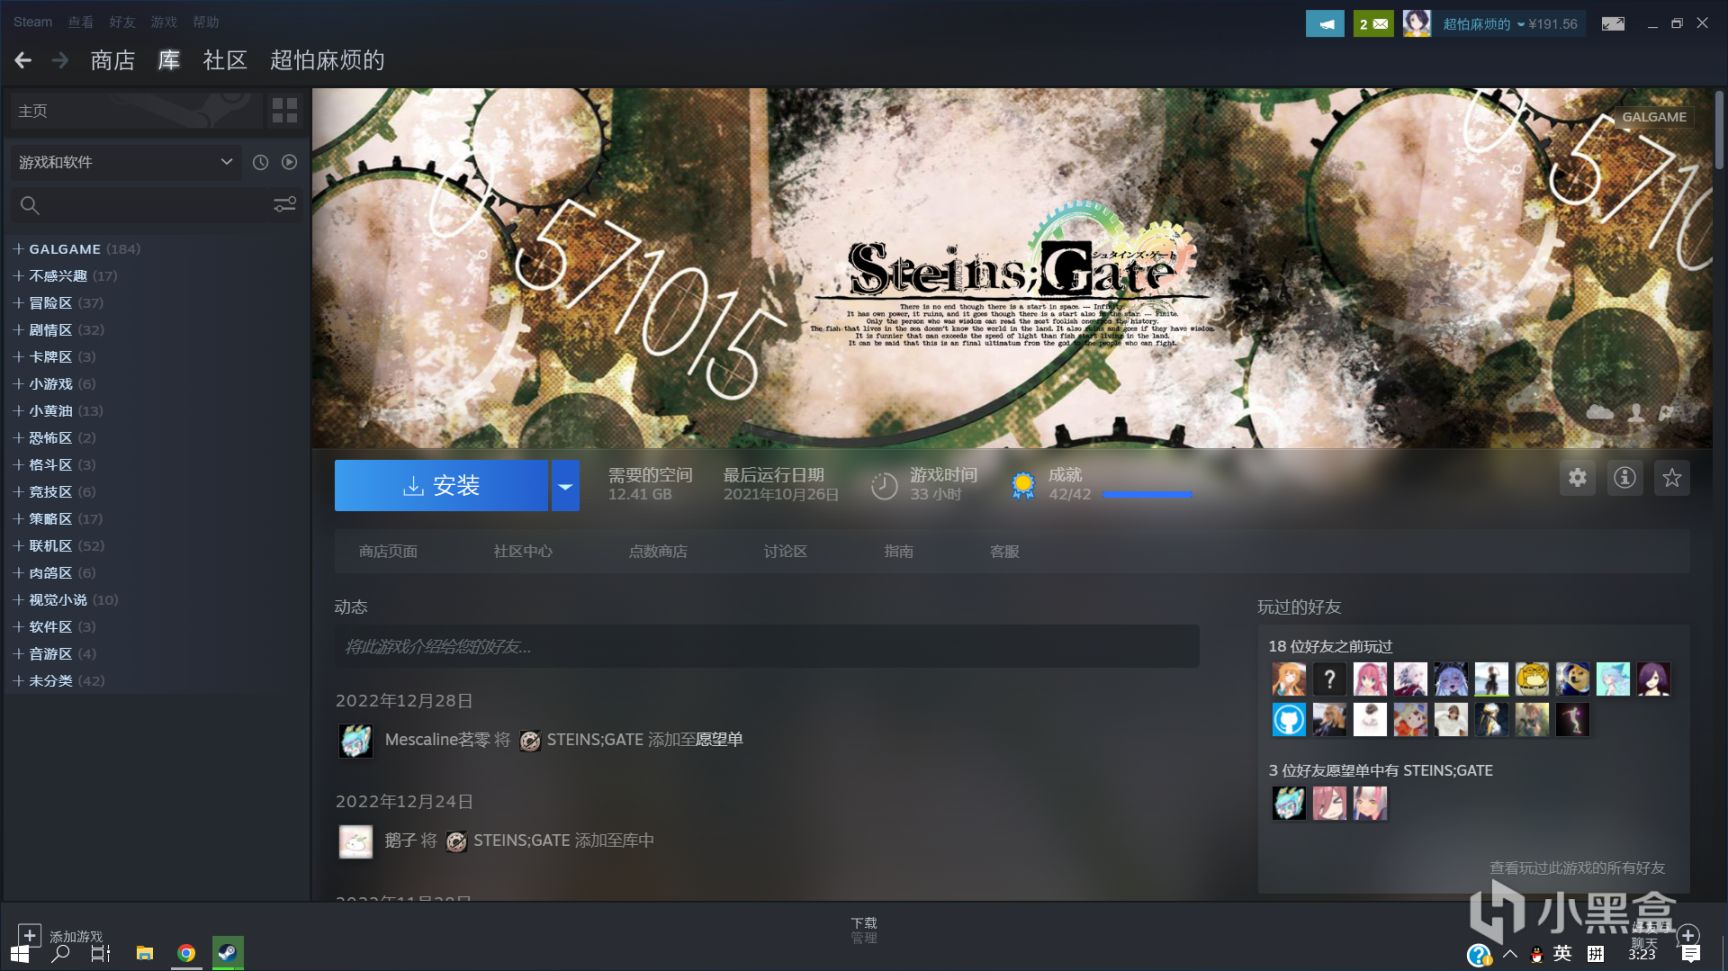Go to 商店 tab
Image resolution: width=1728 pixels, height=971 pixels.
point(112,60)
